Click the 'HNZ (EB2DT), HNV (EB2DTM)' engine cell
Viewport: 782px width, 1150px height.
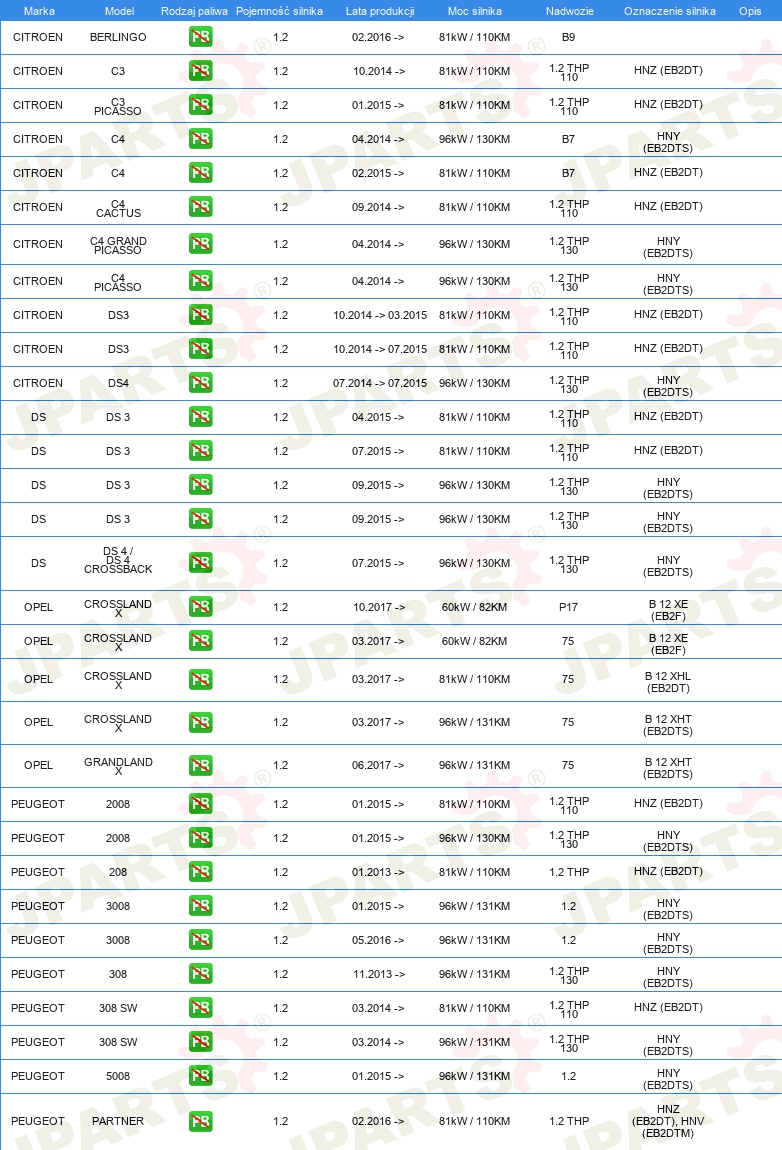668,1121
